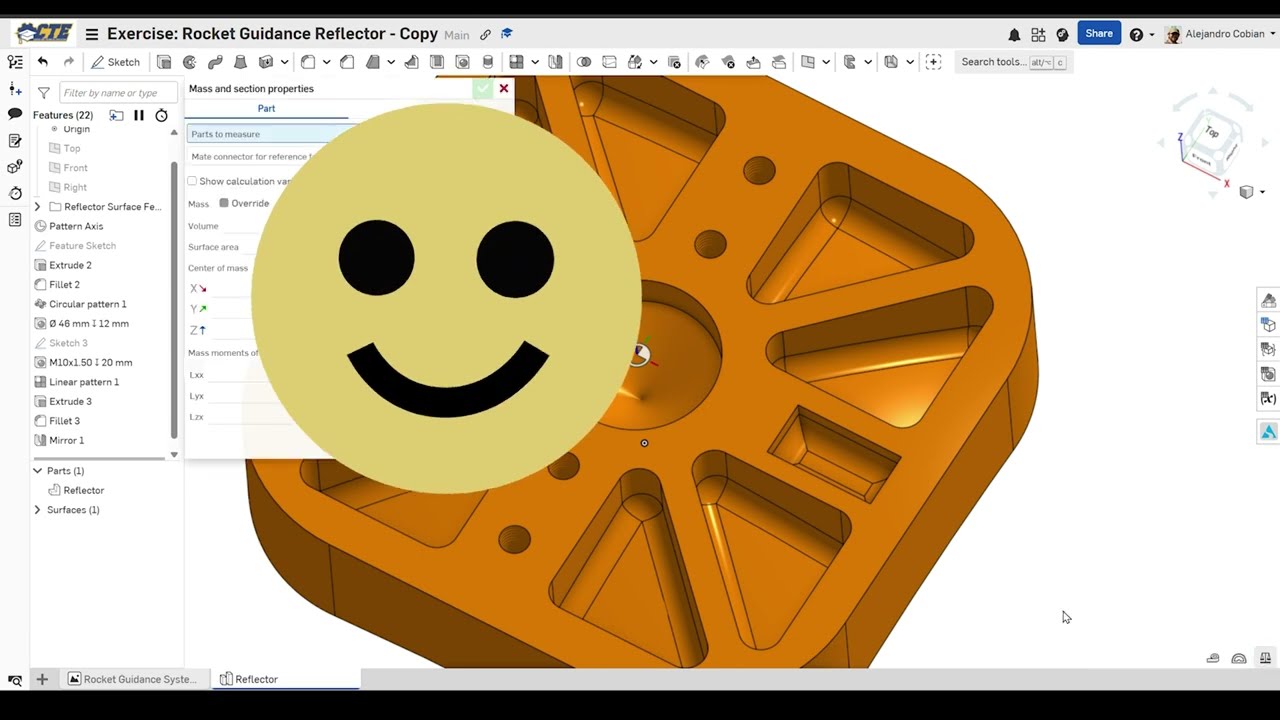Click the Sketch button
Screen dimensions: 1280x720
115,62
